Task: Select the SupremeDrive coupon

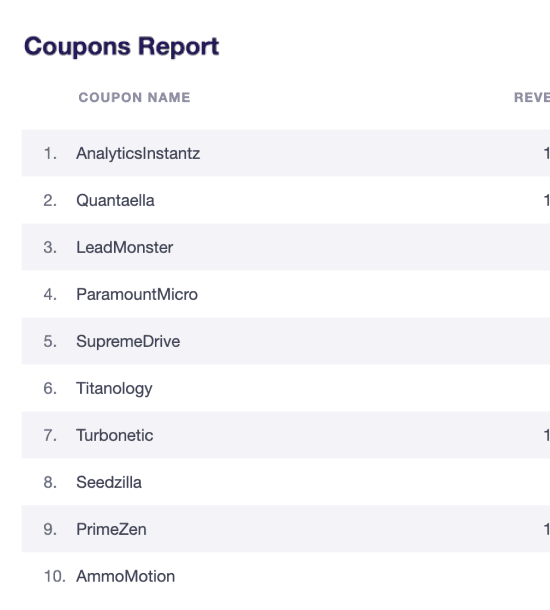Action: (x=128, y=341)
